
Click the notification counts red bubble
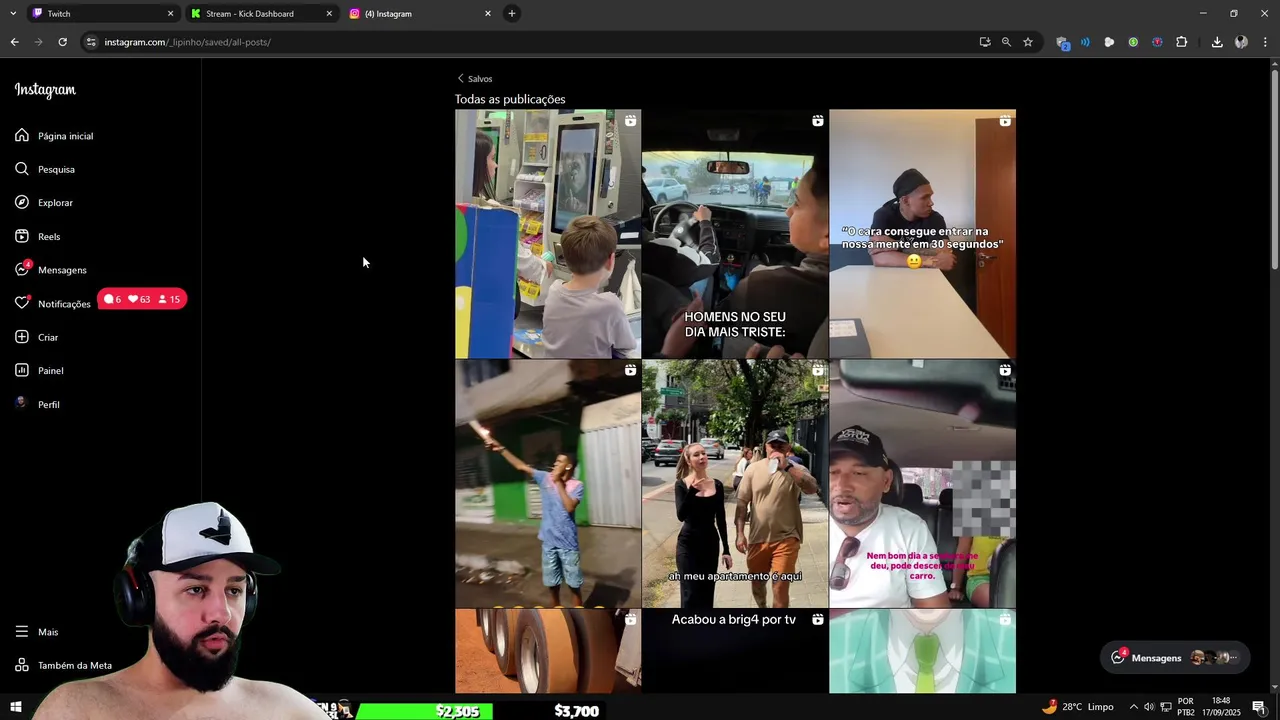pos(142,299)
